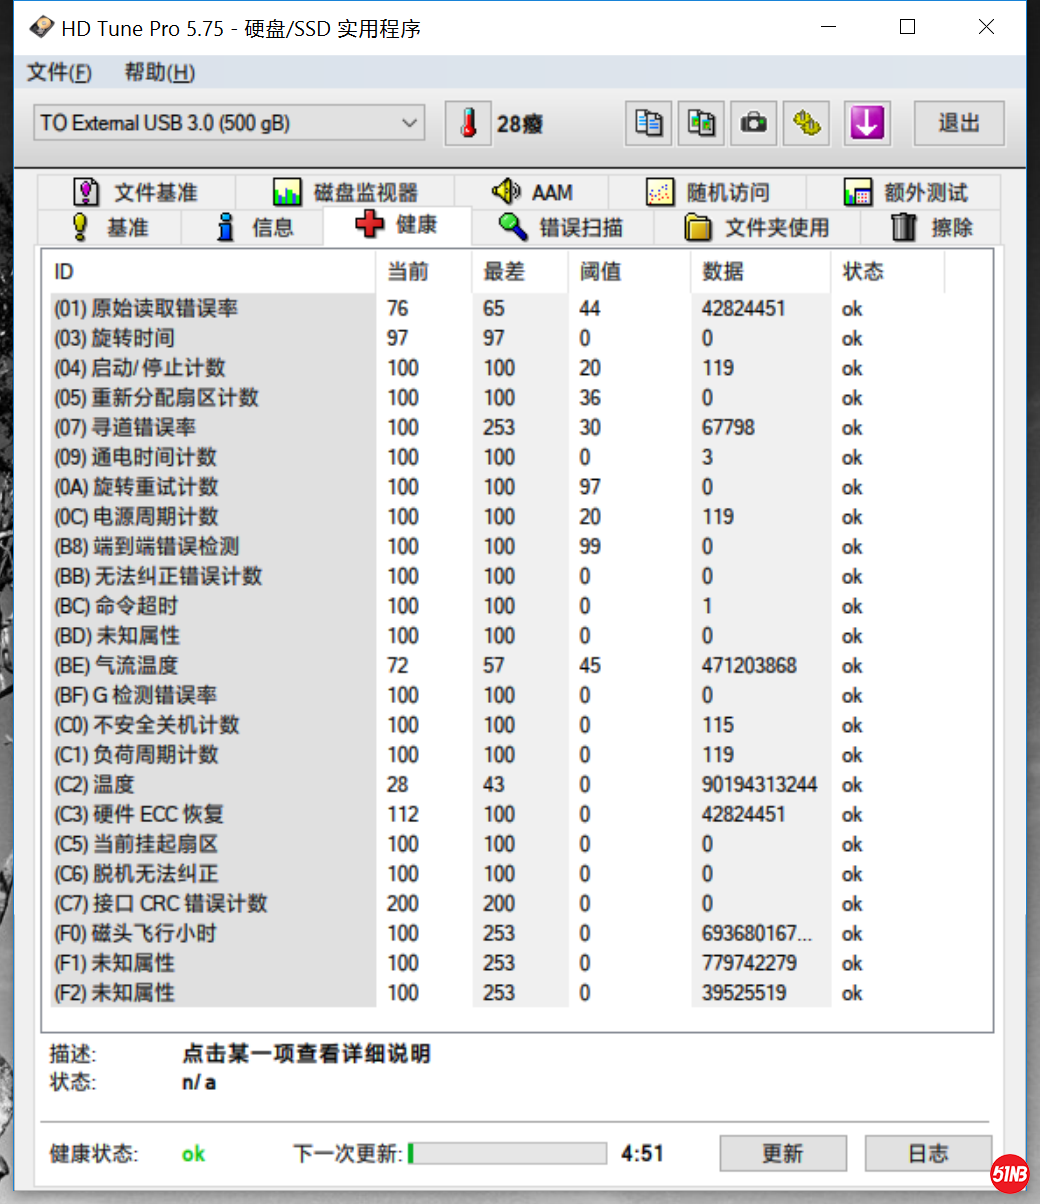Switch to the 文件夹使用 tab
Screen dimensions: 1040x1204
pos(757,227)
